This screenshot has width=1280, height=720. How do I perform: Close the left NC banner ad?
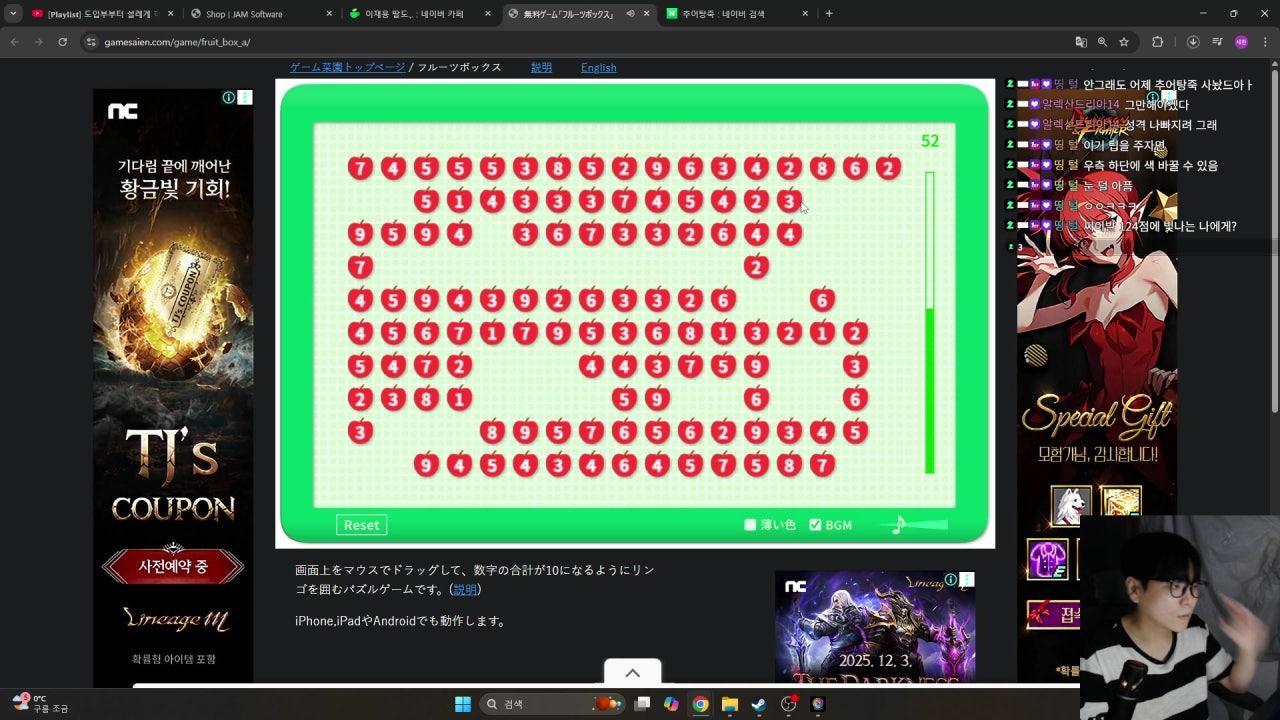(x=245, y=97)
